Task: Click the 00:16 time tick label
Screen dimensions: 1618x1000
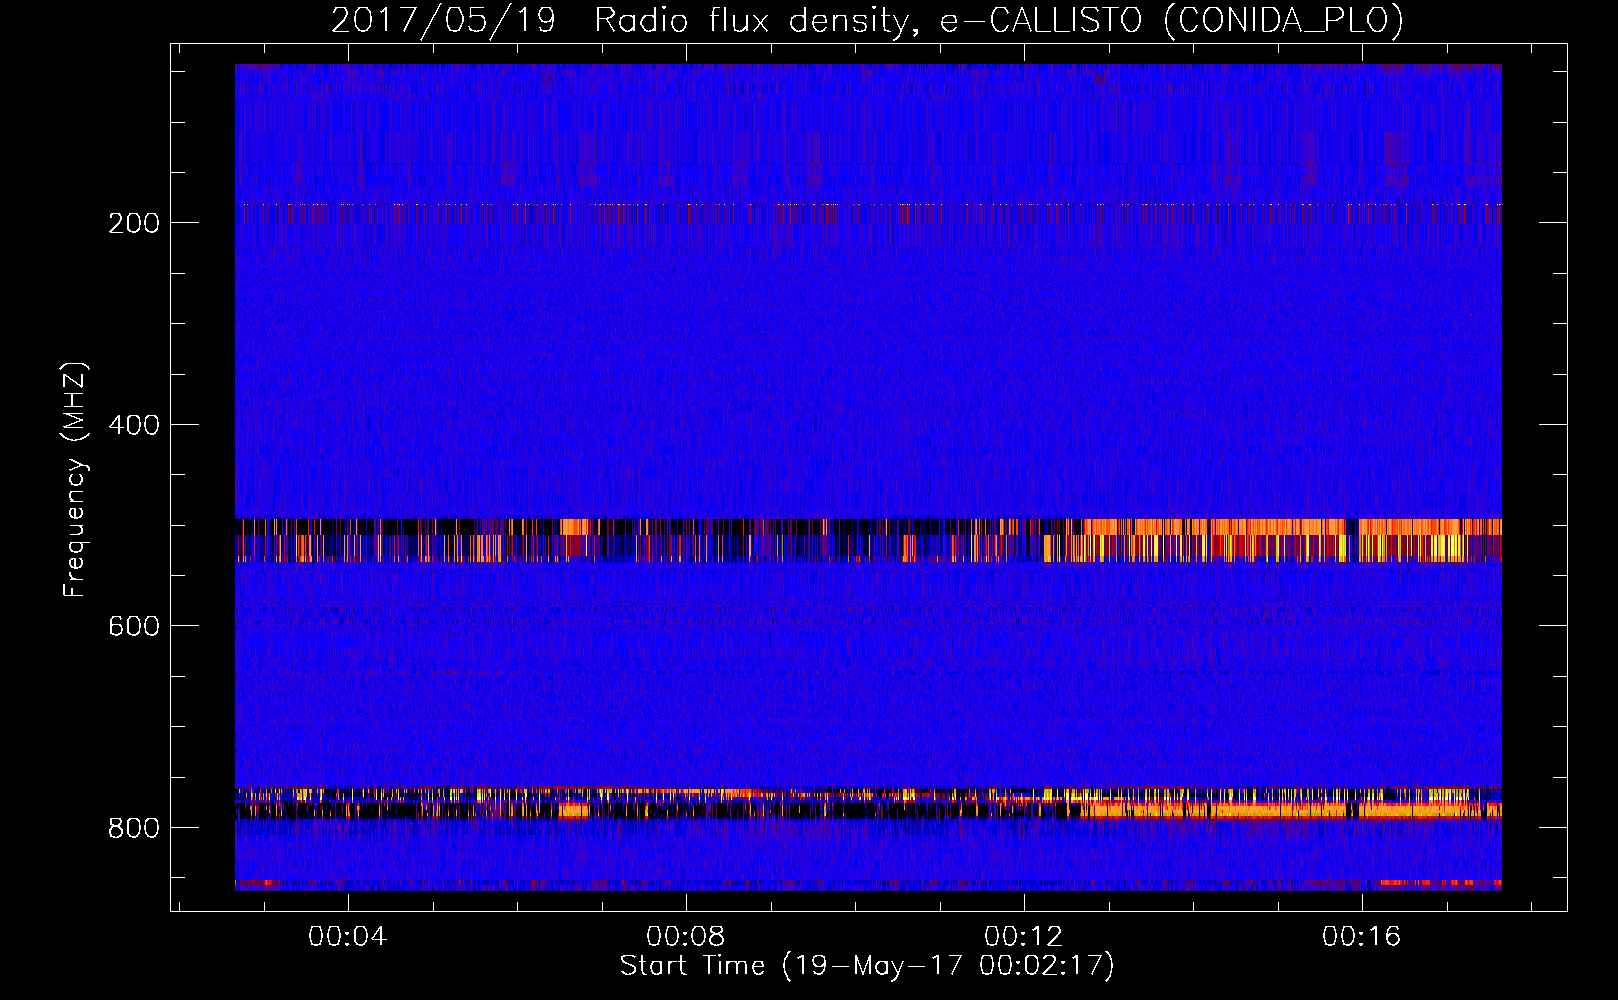Action: tap(1361, 936)
